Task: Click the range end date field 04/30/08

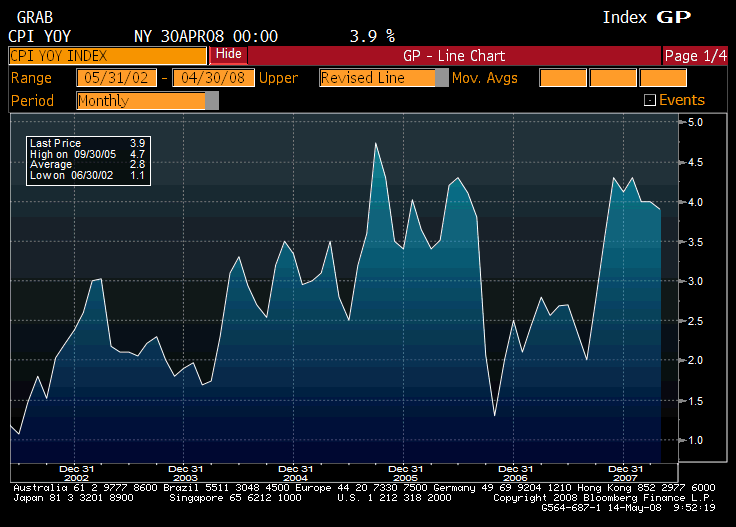Action: tap(213, 78)
